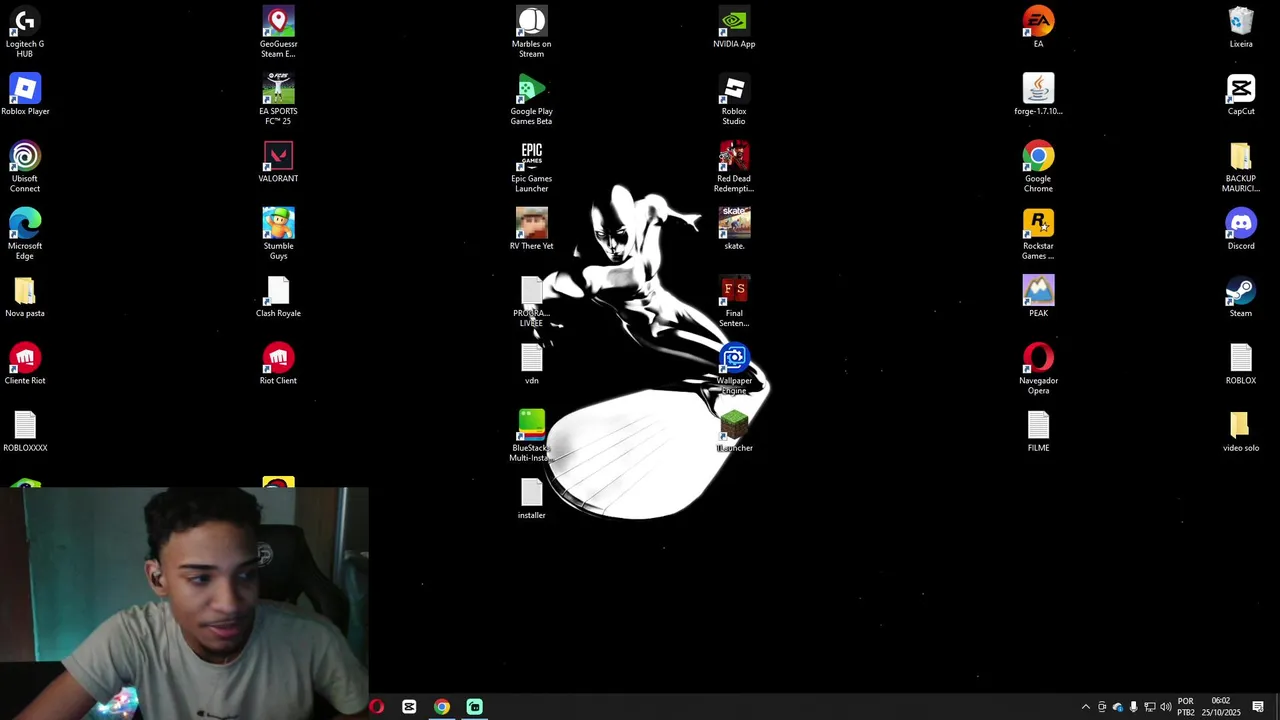Open Microsoft Edge desktop shortcut
Viewport: 1280px width, 720px height.
tap(25, 233)
